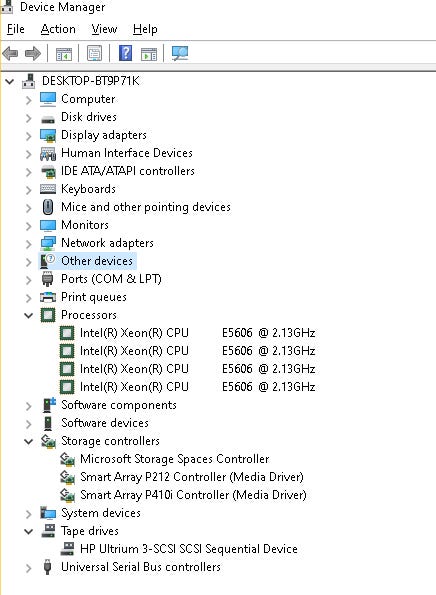Viewport: 436px width, 595px height.
Task: Click Scan for hardware changes monitor icon
Action: [x=180, y=54]
